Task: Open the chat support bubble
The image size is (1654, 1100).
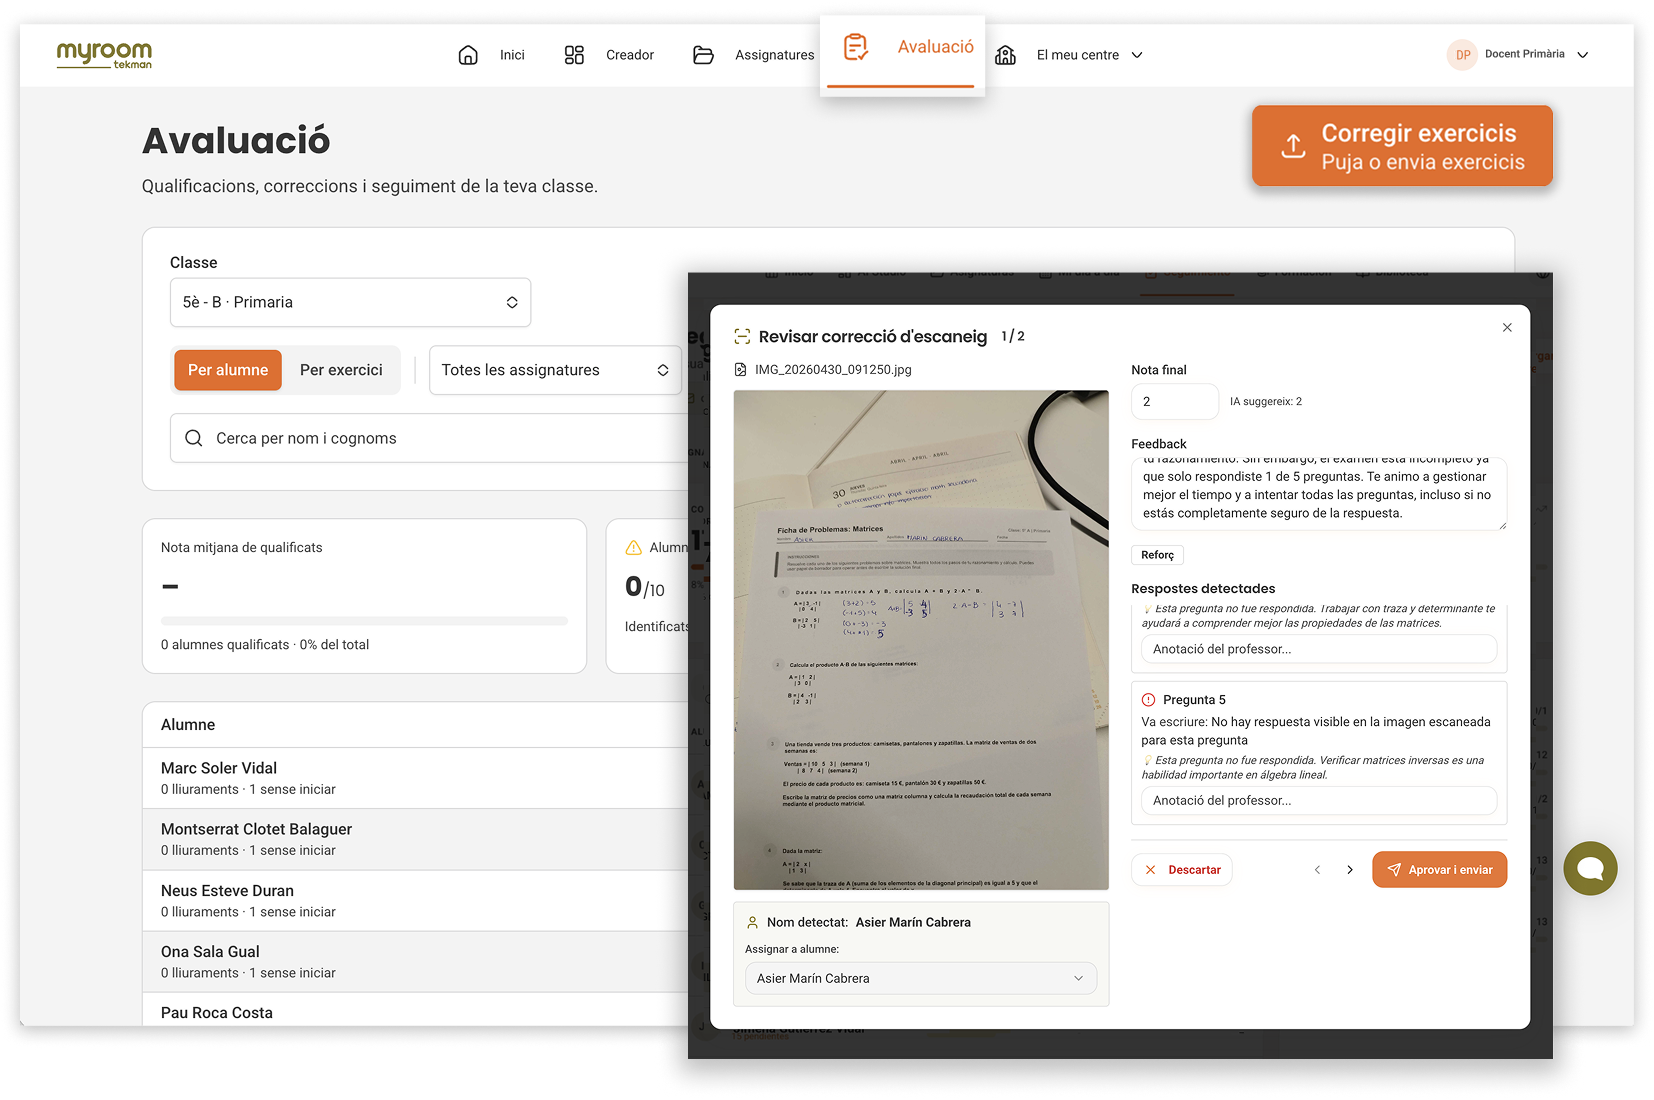Action: pos(1590,868)
